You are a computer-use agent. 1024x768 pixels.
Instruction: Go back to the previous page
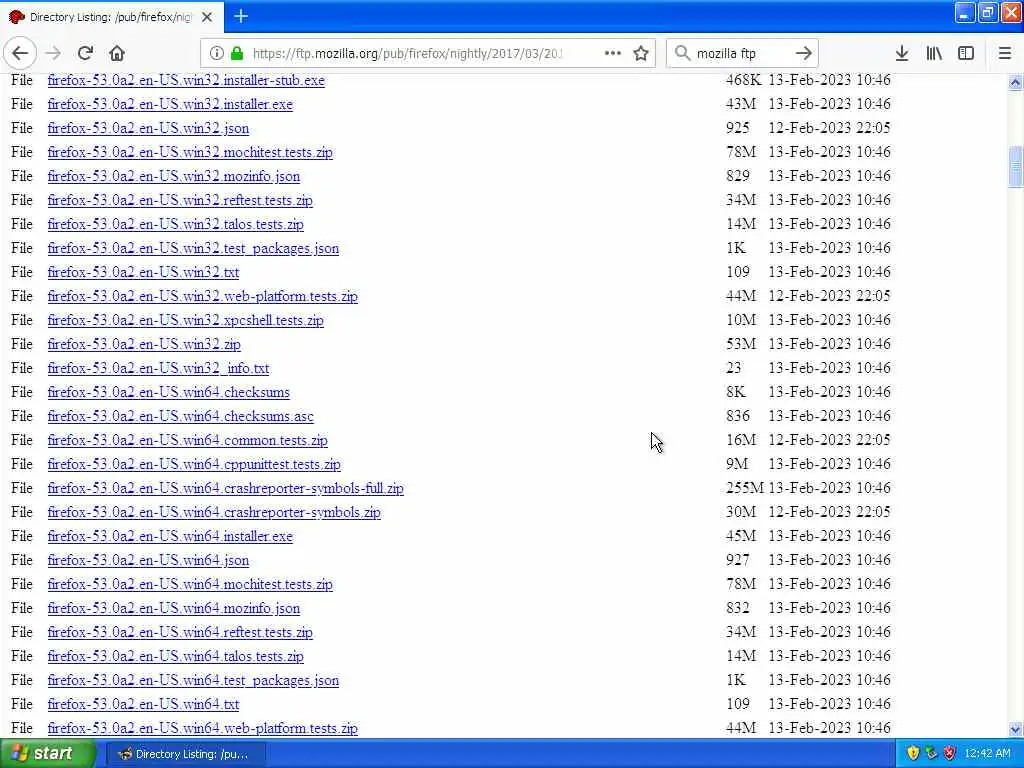click(20, 53)
